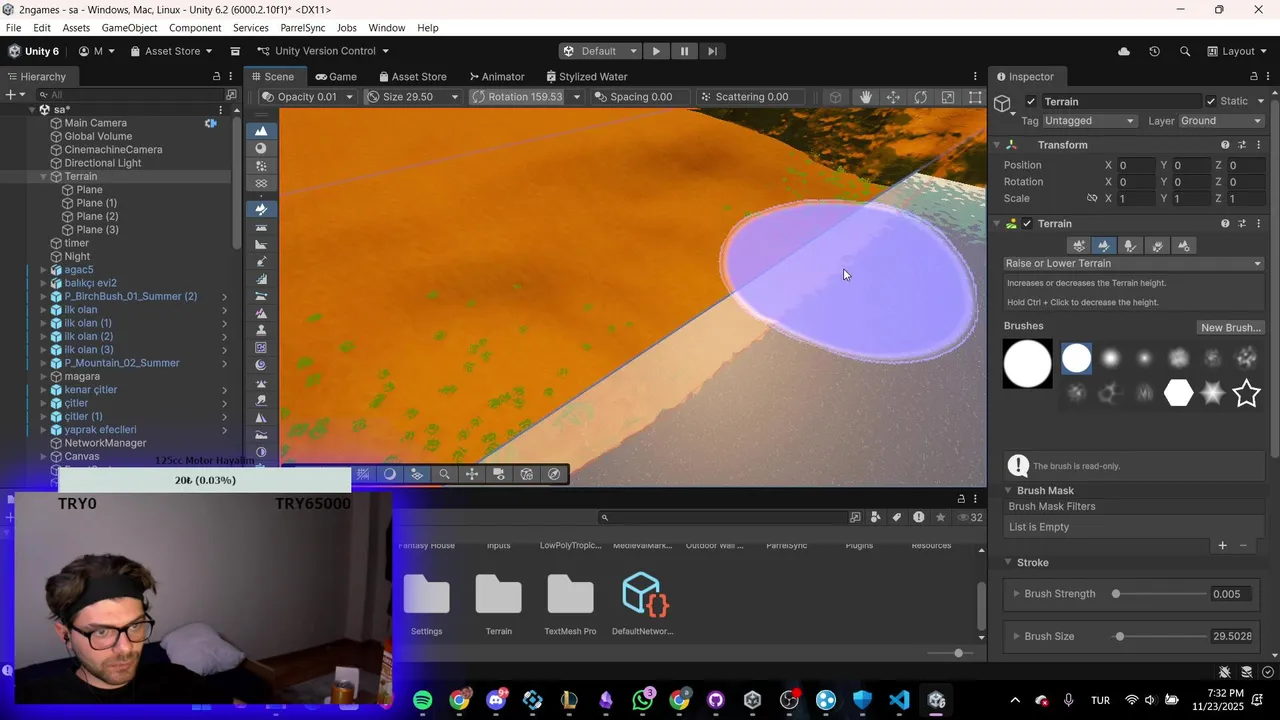Select the Create Neighbor Terrains tool button
The height and width of the screenshot is (720, 1280).
1078,246
